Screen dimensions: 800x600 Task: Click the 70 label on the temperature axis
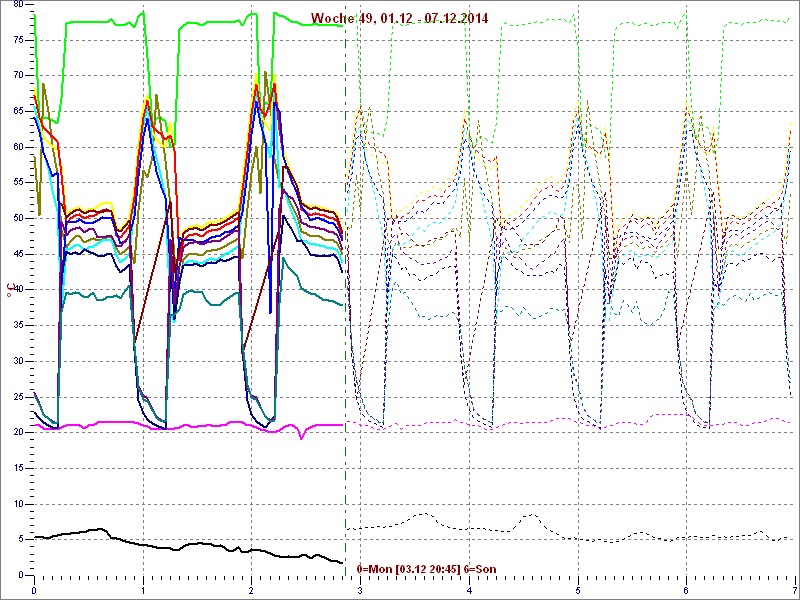tap(18, 76)
